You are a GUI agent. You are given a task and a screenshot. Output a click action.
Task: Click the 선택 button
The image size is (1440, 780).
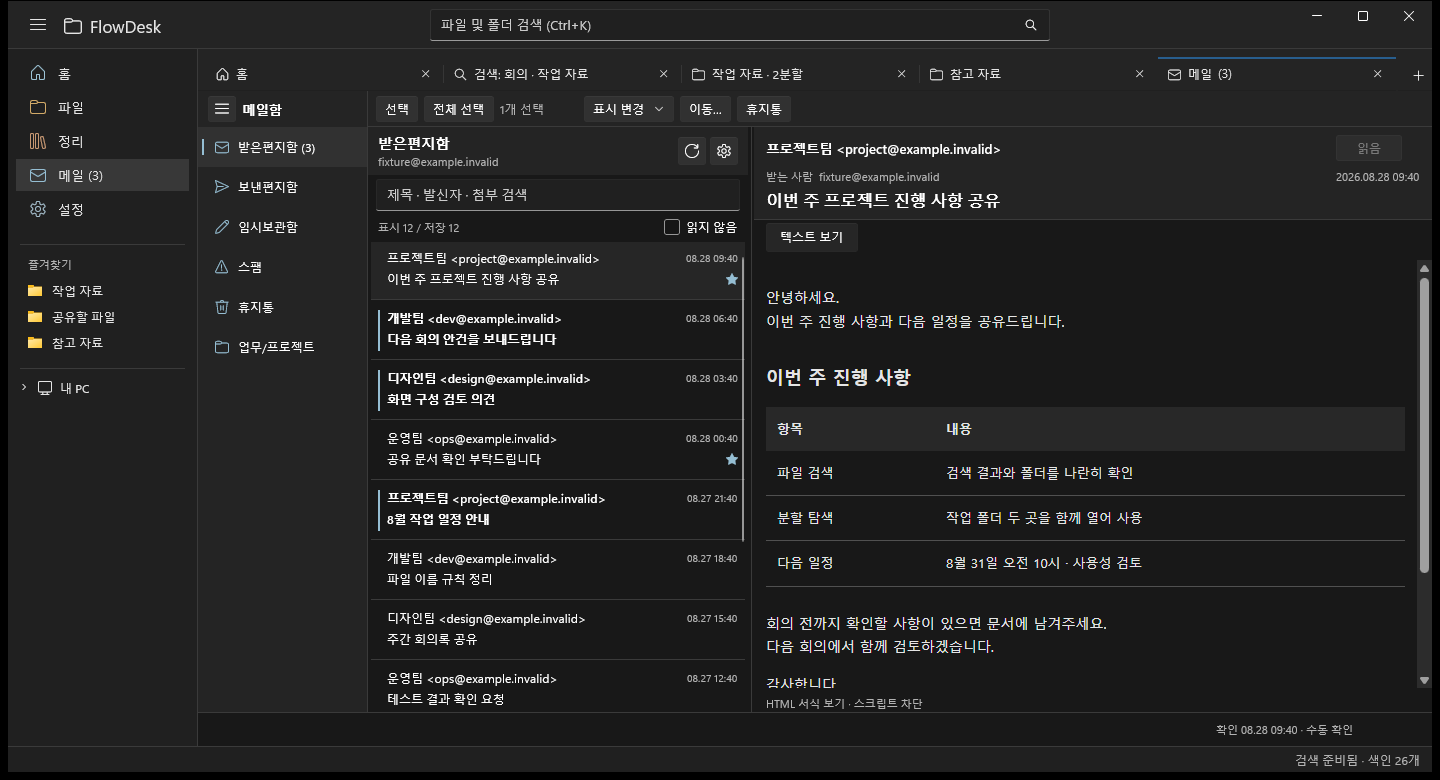(x=397, y=109)
